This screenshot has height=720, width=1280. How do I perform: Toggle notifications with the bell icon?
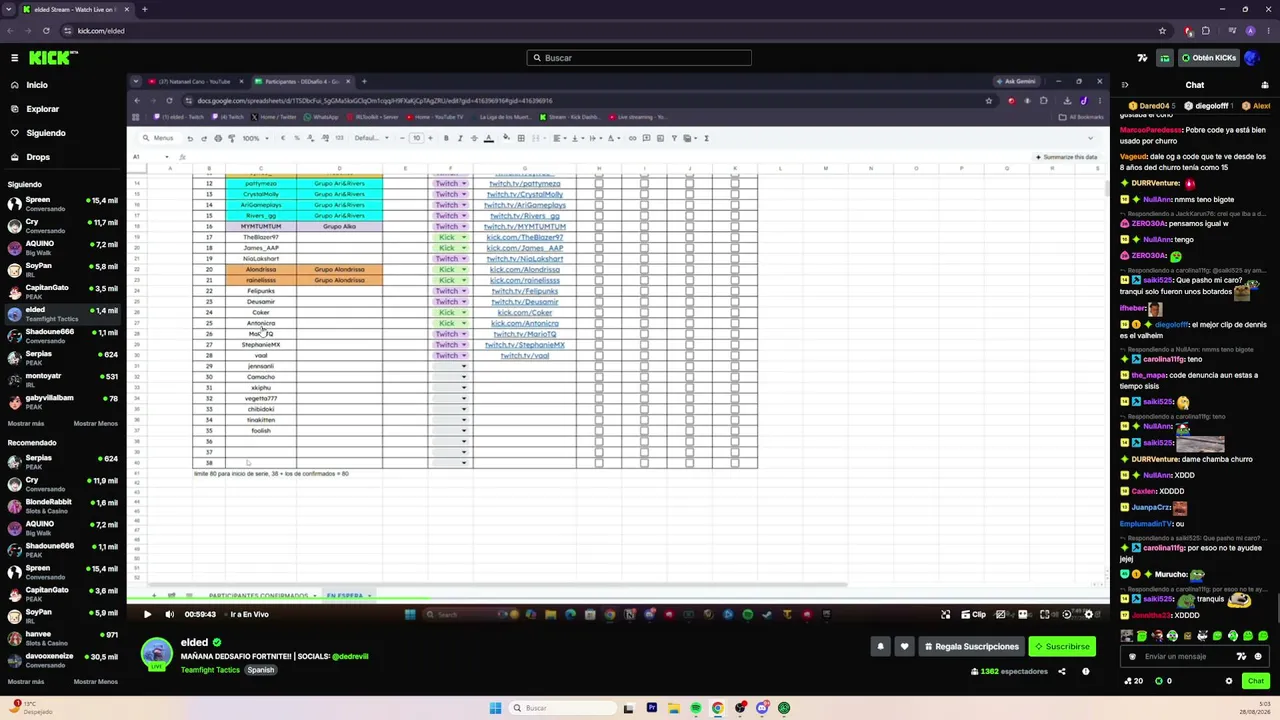tap(880, 646)
